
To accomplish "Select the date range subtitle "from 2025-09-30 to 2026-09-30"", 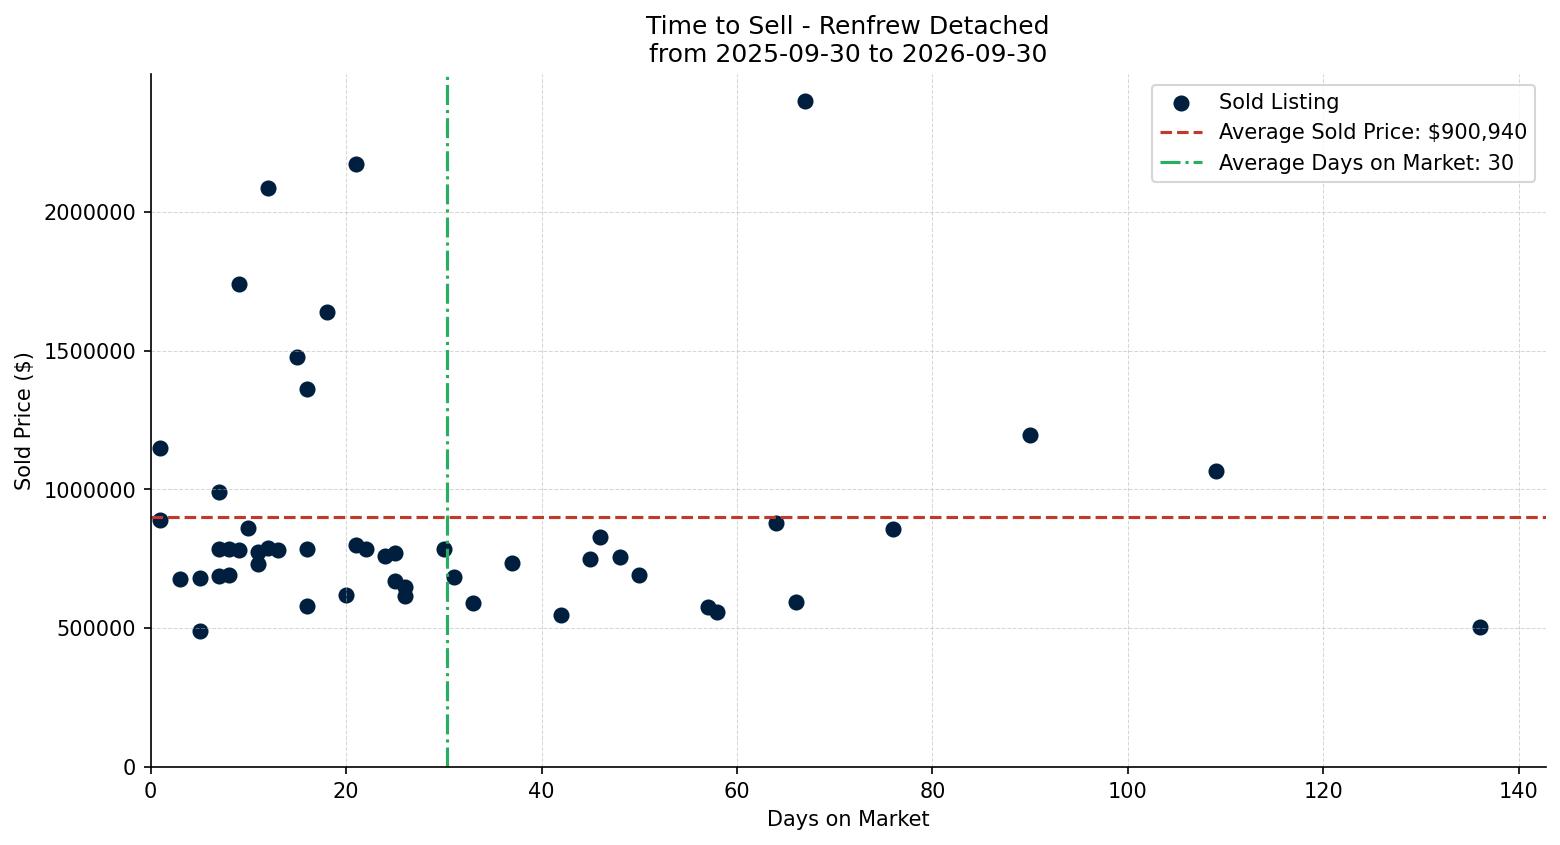I will click(847, 54).
